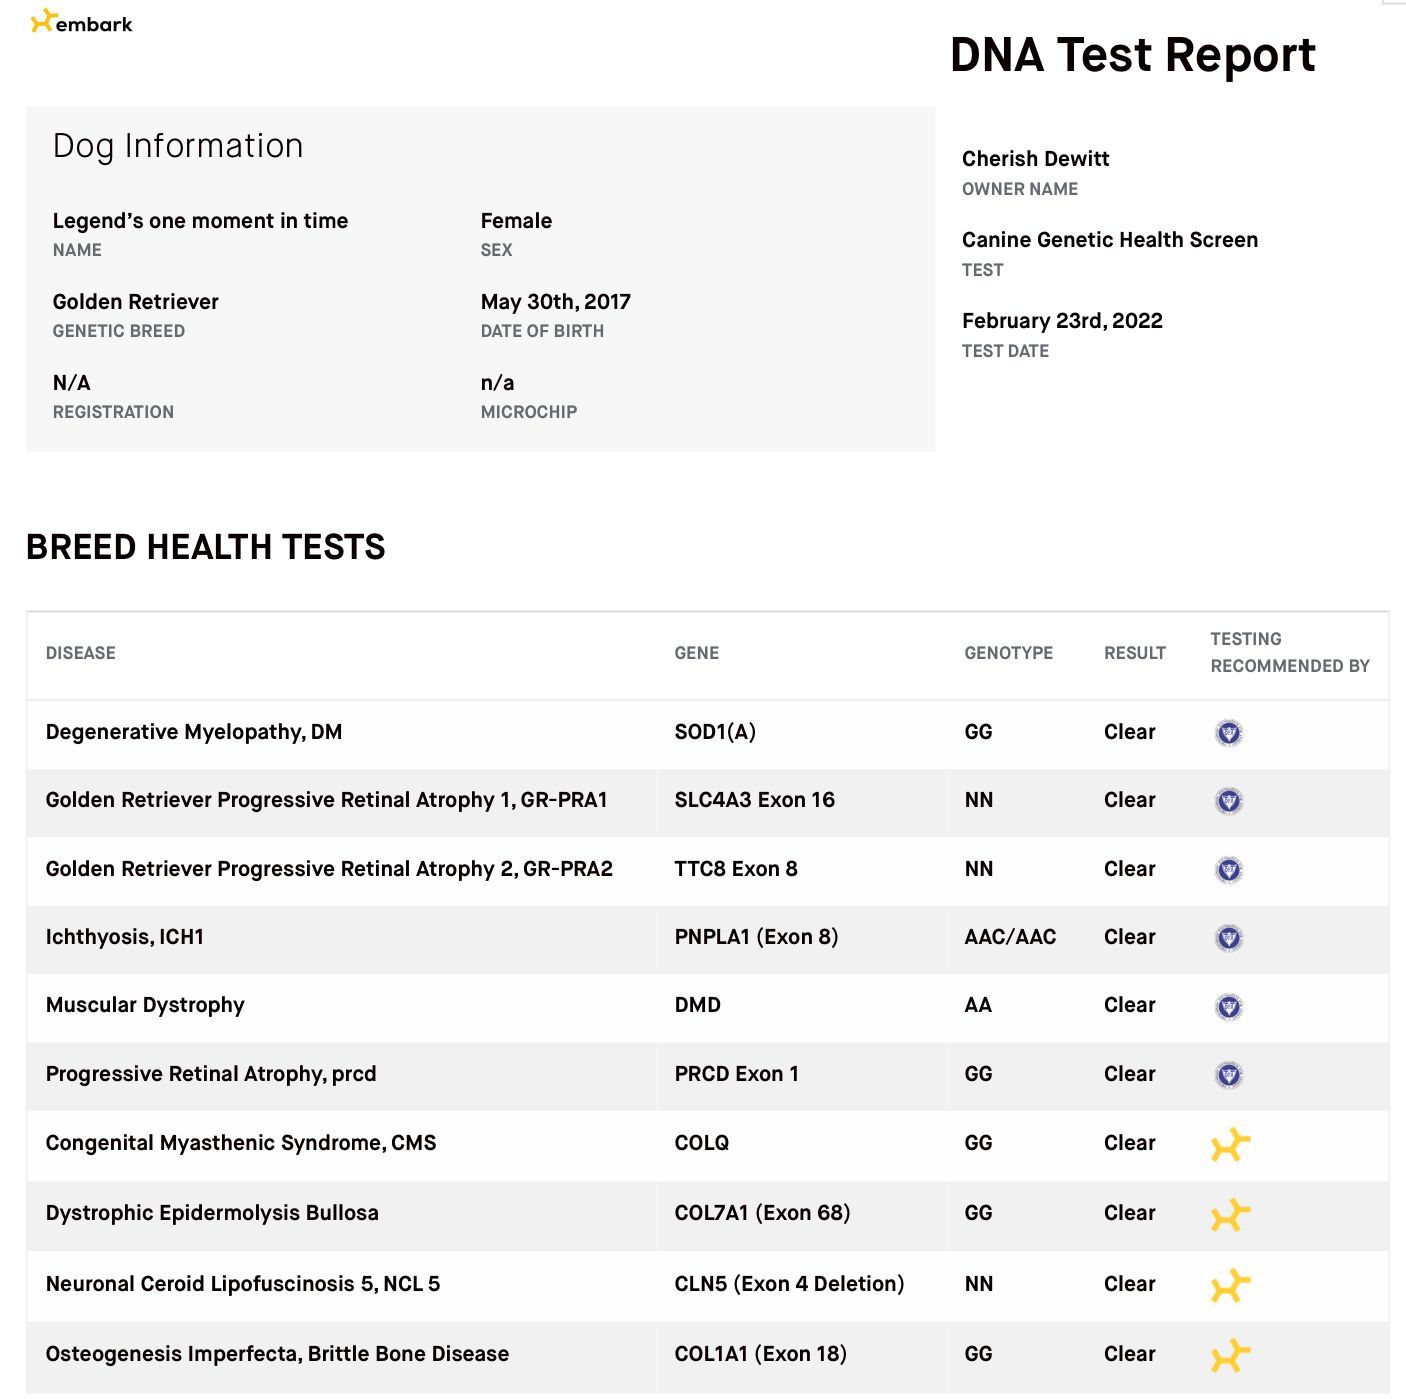Image resolution: width=1406 pixels, height=1399 pixels.
Task: Click the seal icon in the PRCD Exon 1 row
Action: pyautogui.click(x=1228, y=1075)
